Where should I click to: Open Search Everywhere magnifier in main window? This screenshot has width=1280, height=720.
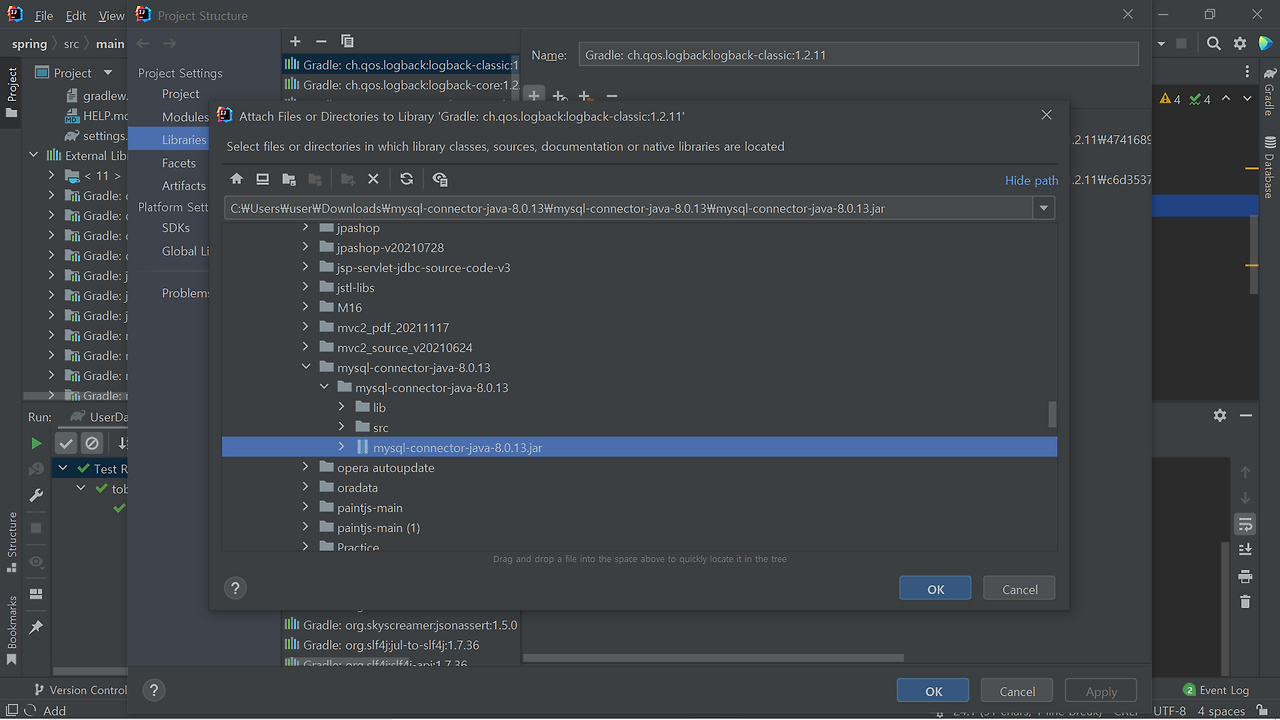pos(1213,43)
